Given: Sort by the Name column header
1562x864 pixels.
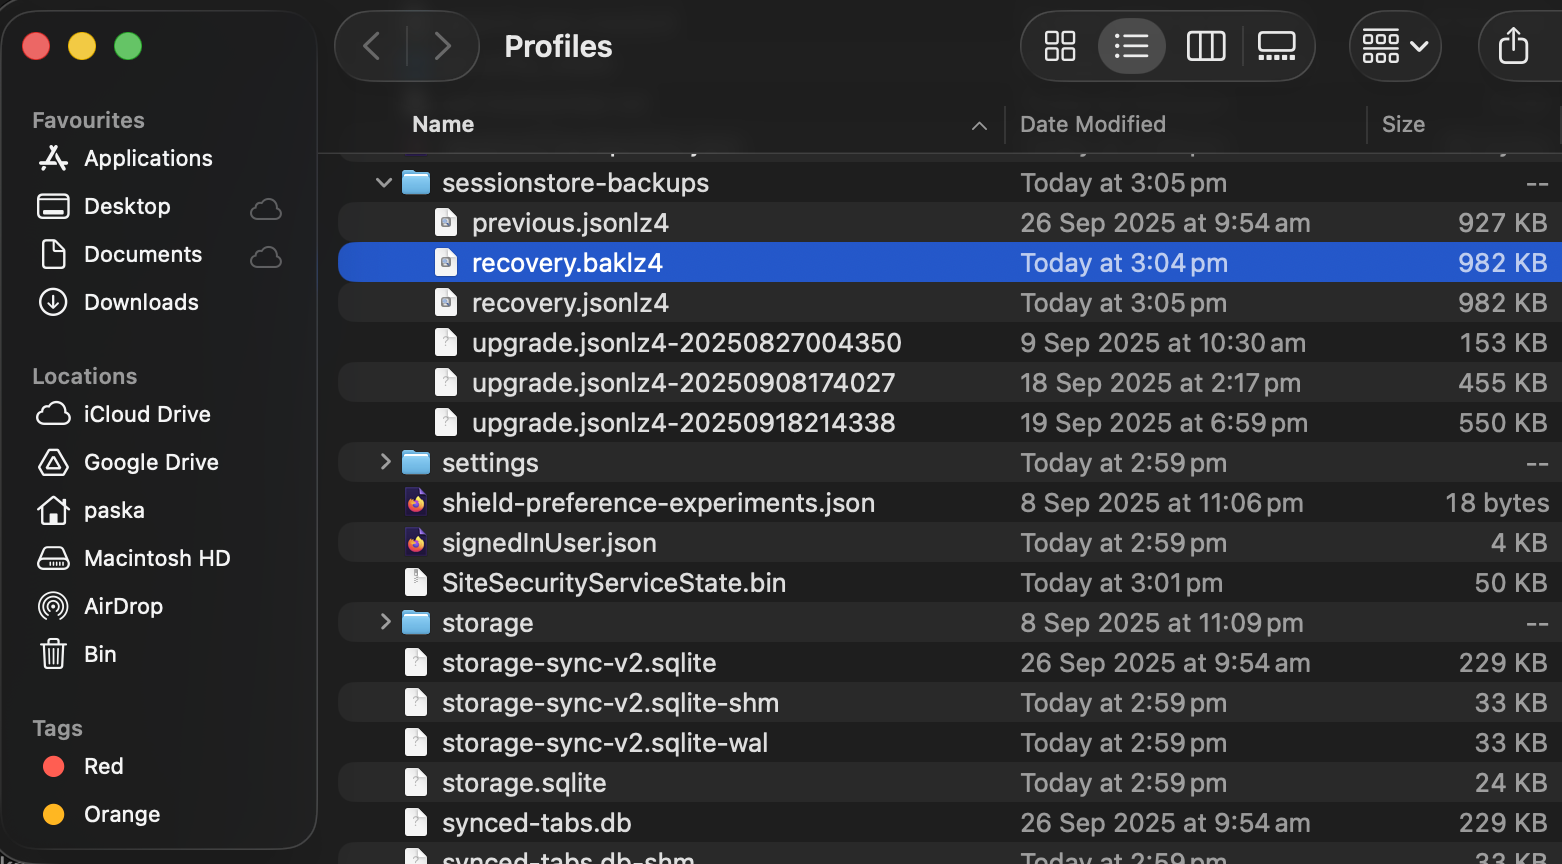Looking at the screenshot, I should 443,124.
